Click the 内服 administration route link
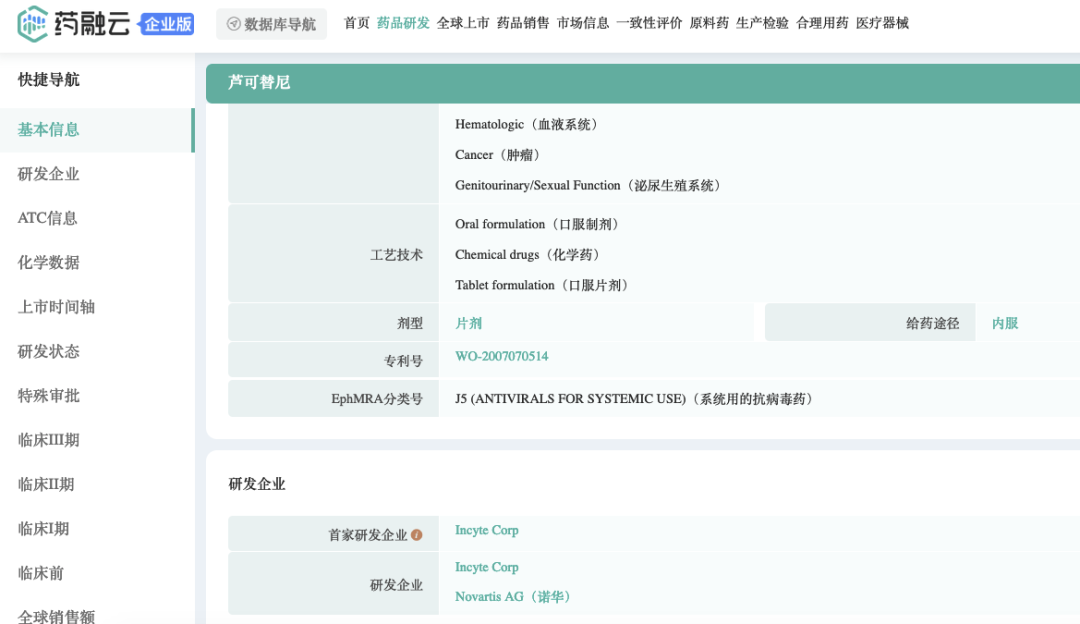1080x624 pixels. coord(1005,324)
